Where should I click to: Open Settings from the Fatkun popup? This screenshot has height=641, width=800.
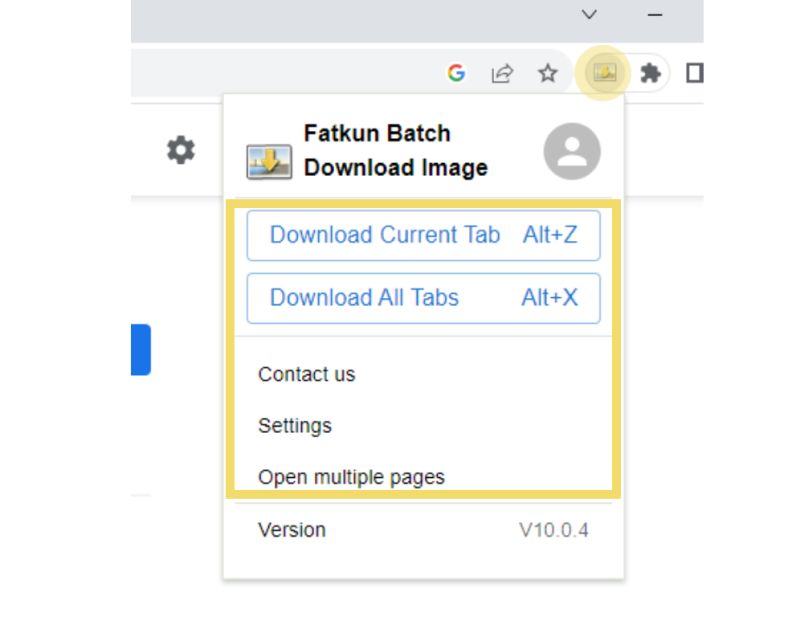tap(295, 426)
